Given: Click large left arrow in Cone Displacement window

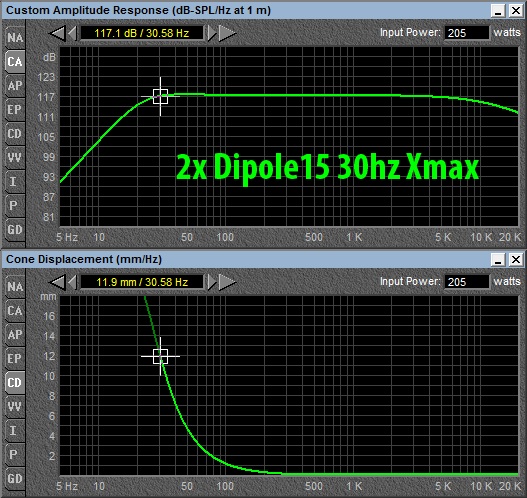Looking at the screenshot, I should point(57,282).
